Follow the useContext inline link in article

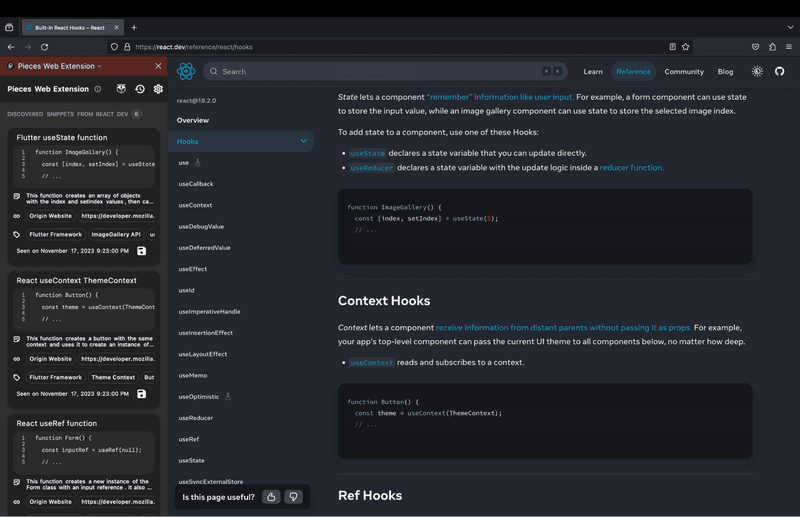point(371,362)
